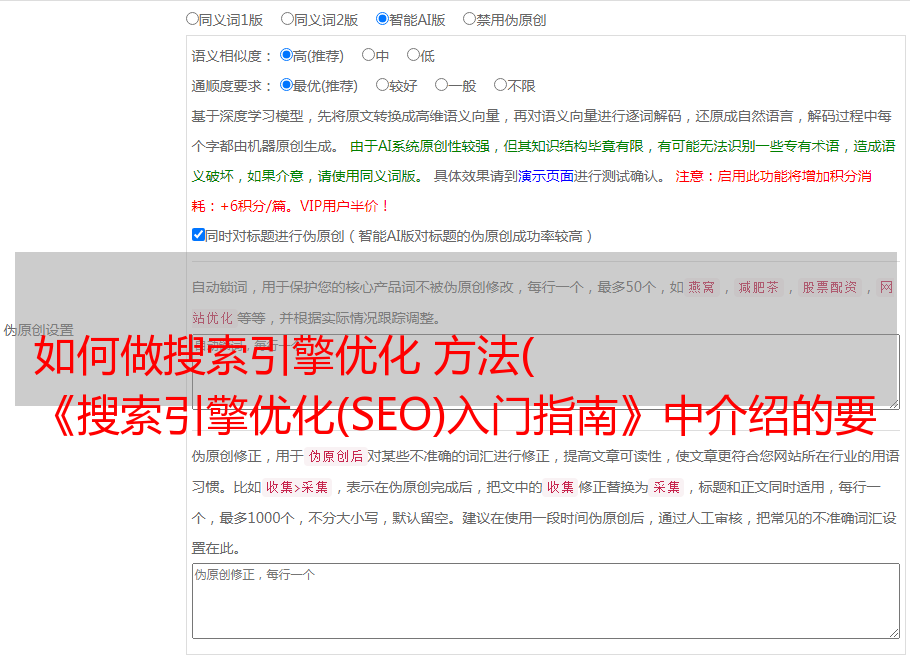Set 语义相似度 to 低
Viewport: 911px width, 658px height.
[x=413, y=55]
